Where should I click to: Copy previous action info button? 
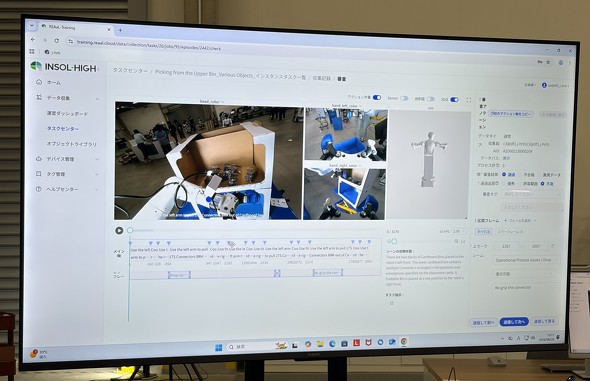(511, 113)
